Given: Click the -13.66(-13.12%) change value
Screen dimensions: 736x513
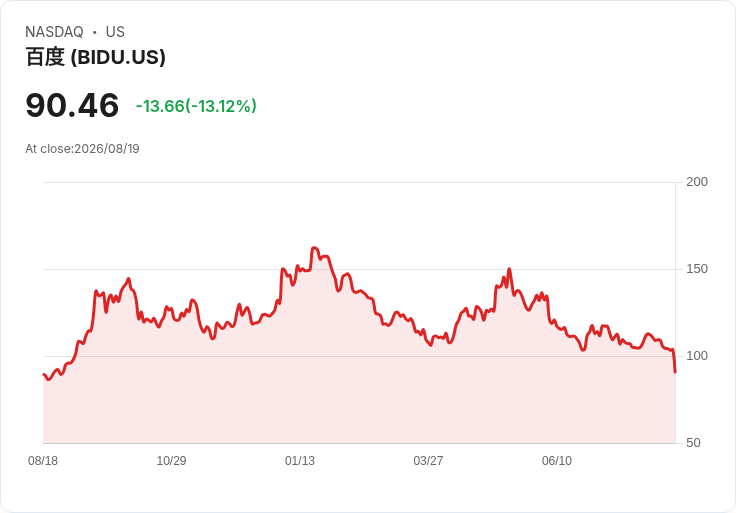Looking at the screenshot, I should tap(196, 106).
